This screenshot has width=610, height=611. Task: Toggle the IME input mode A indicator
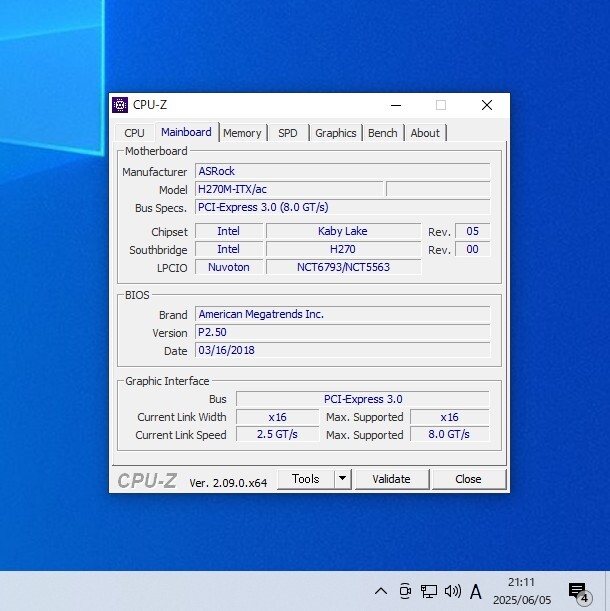click(x=476, y=592)
